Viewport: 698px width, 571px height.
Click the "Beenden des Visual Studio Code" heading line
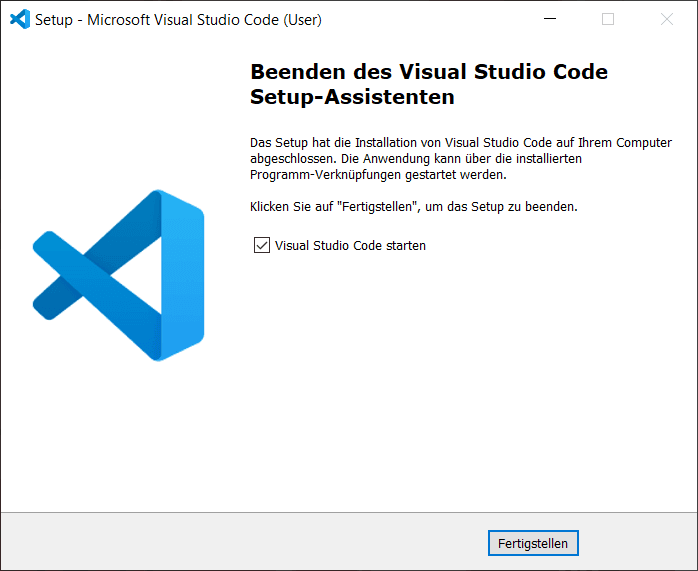tap(428, 72)
